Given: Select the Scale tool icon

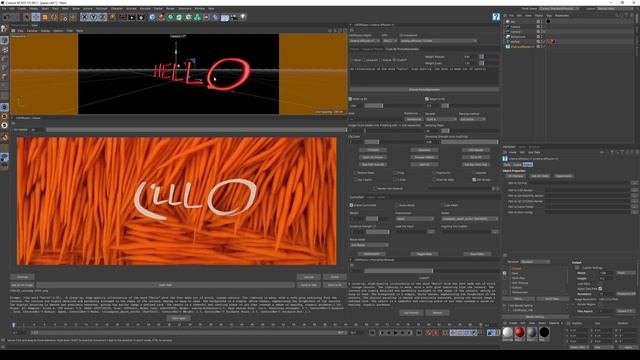Looking at the screenshot, I should (x=45, y=17).
